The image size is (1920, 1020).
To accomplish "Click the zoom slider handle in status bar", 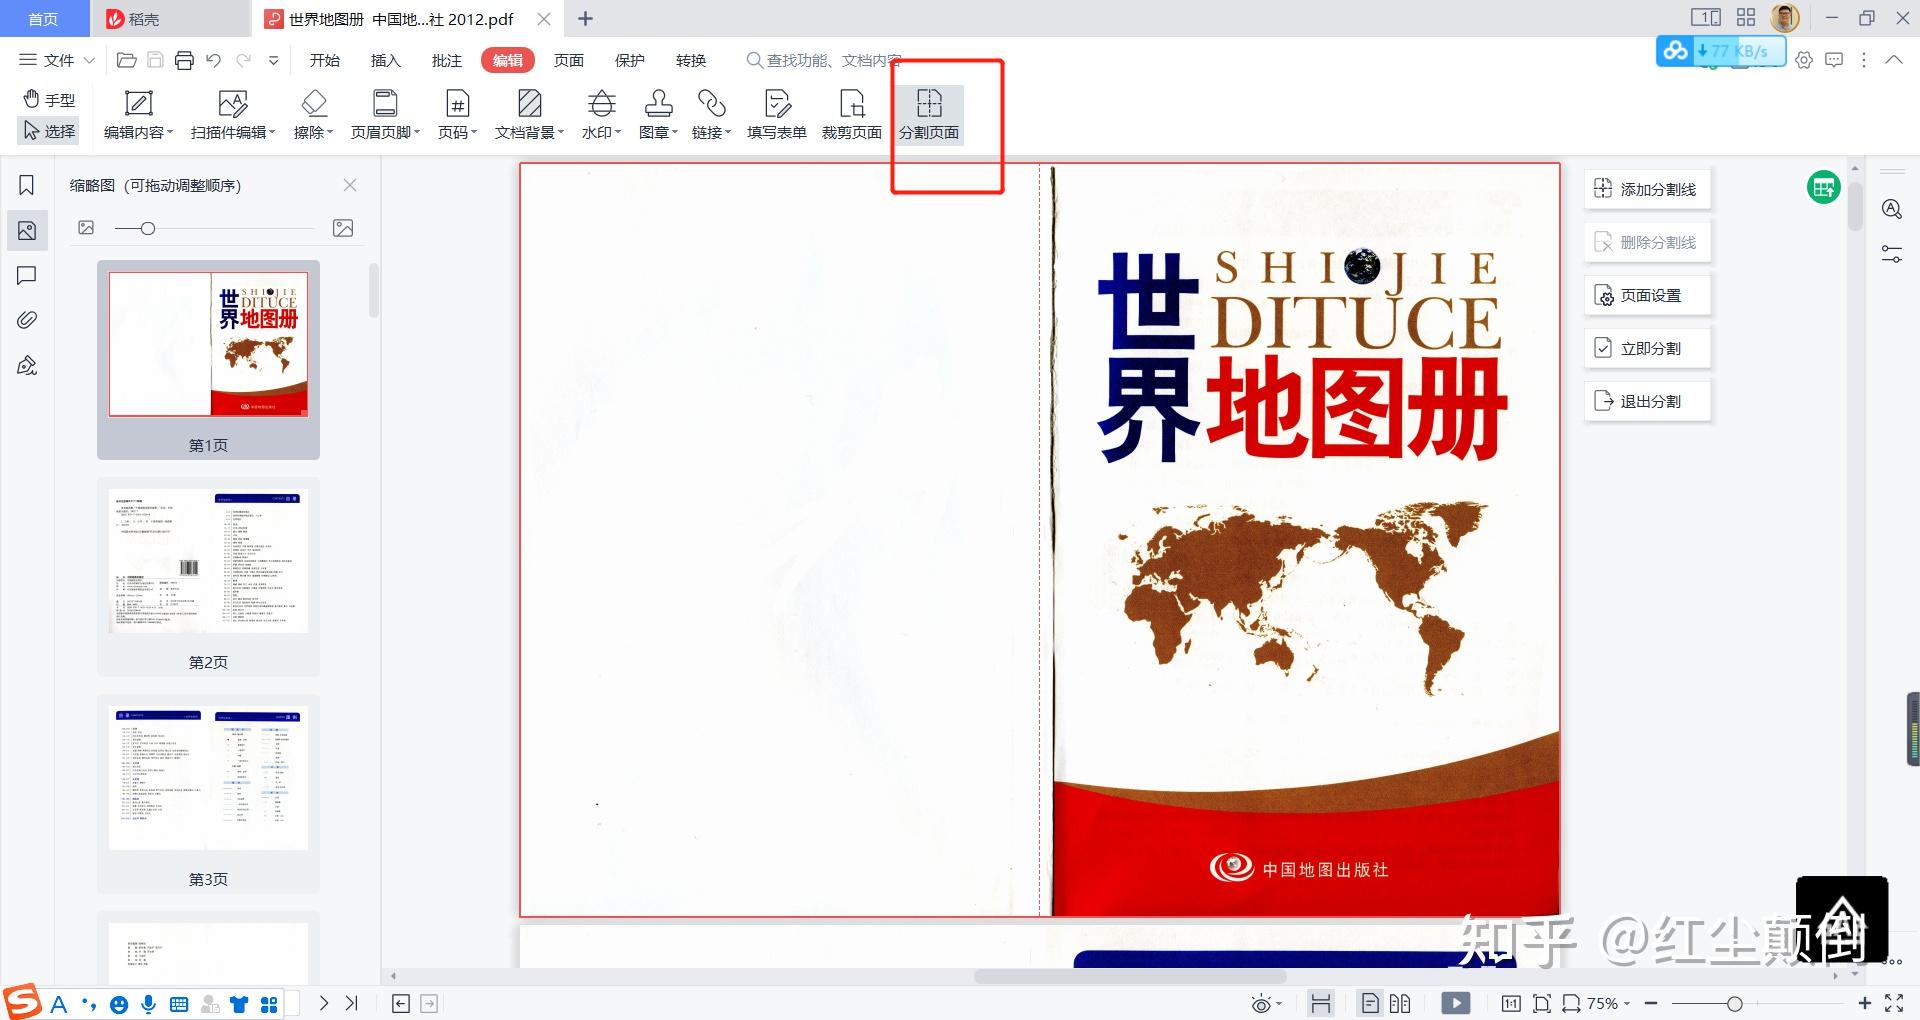I will click(1735, 1003).
